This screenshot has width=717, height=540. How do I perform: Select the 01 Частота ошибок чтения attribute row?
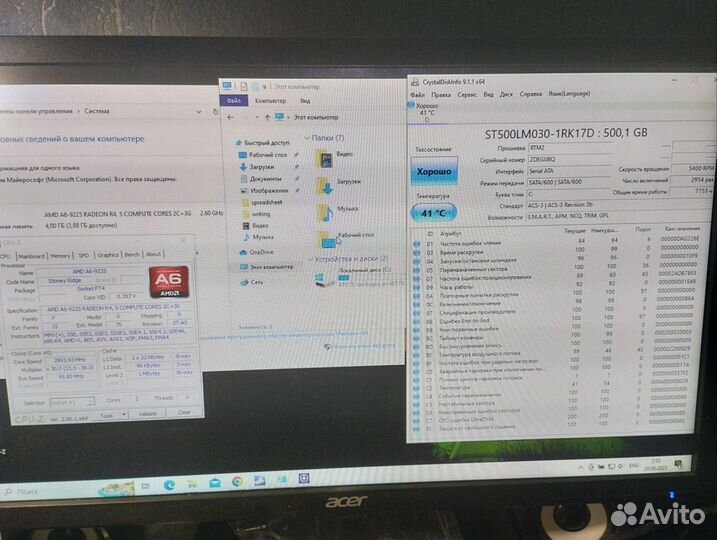556,242
